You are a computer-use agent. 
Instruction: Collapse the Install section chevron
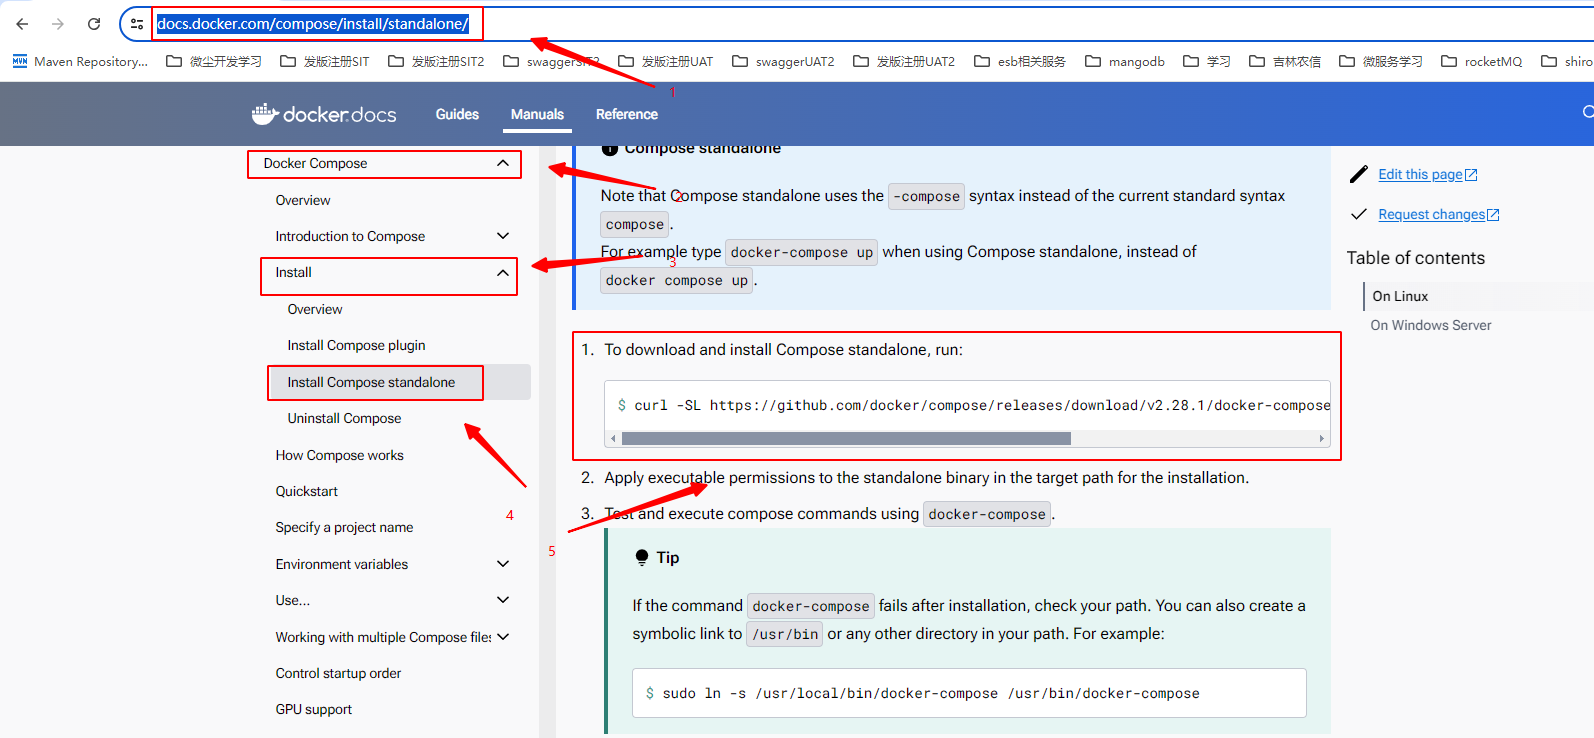(x=503, y=272)
